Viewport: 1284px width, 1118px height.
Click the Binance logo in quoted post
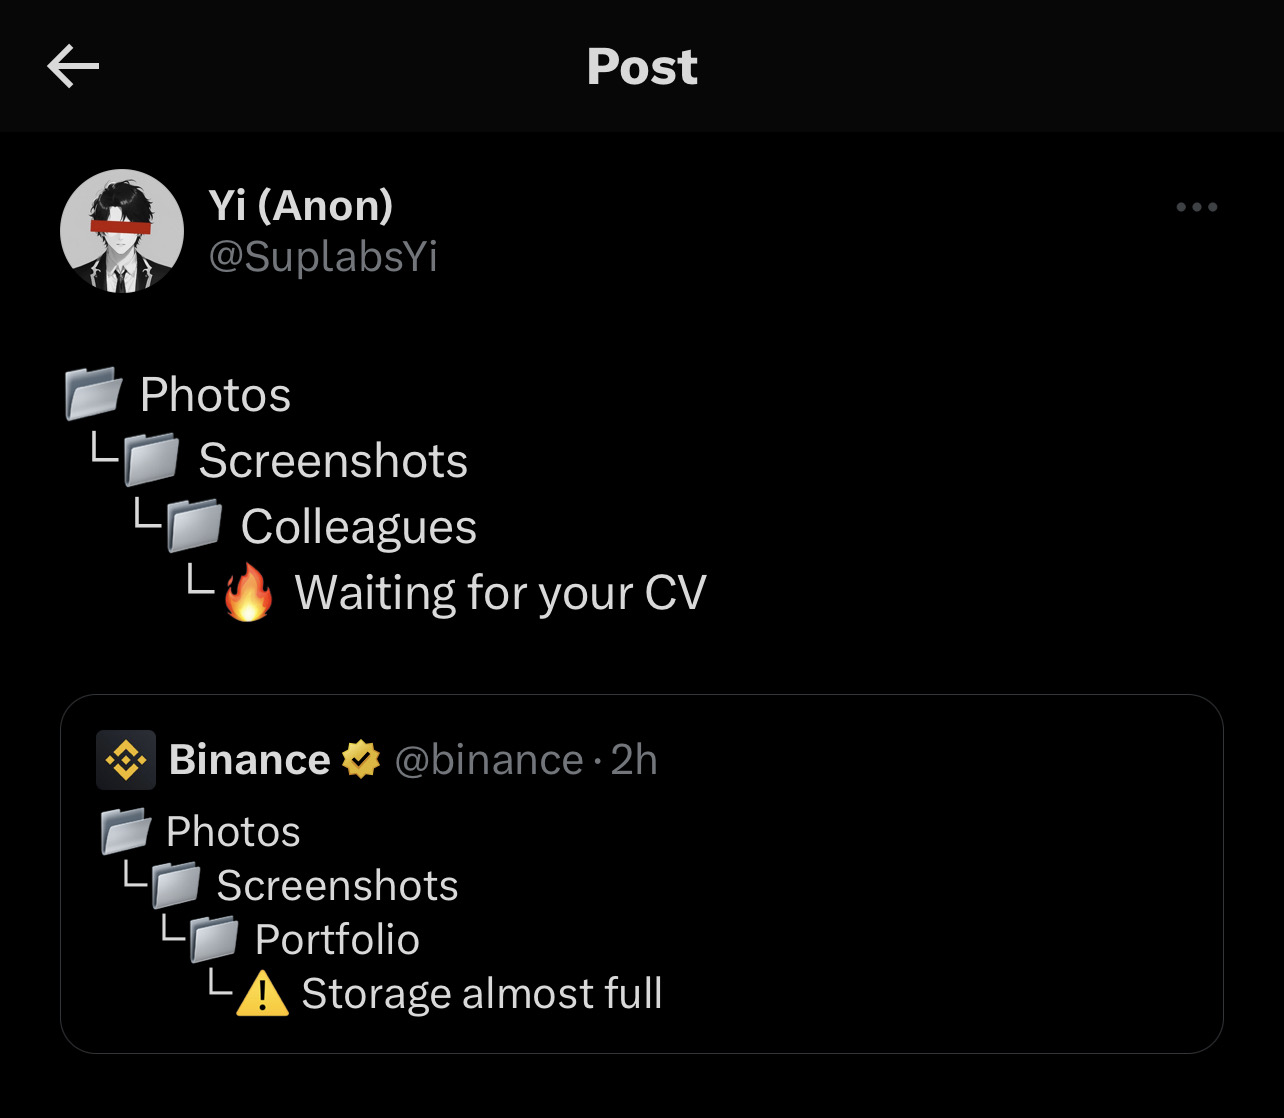coord(126,760)
